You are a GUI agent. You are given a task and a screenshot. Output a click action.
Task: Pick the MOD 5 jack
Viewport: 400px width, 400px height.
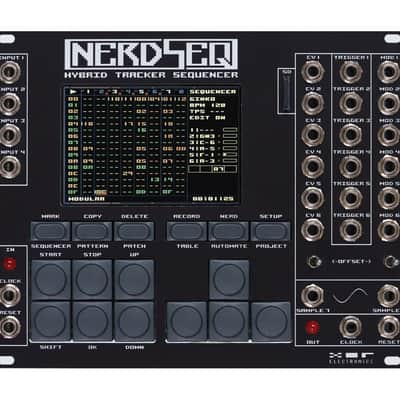(x=389, y=198)
